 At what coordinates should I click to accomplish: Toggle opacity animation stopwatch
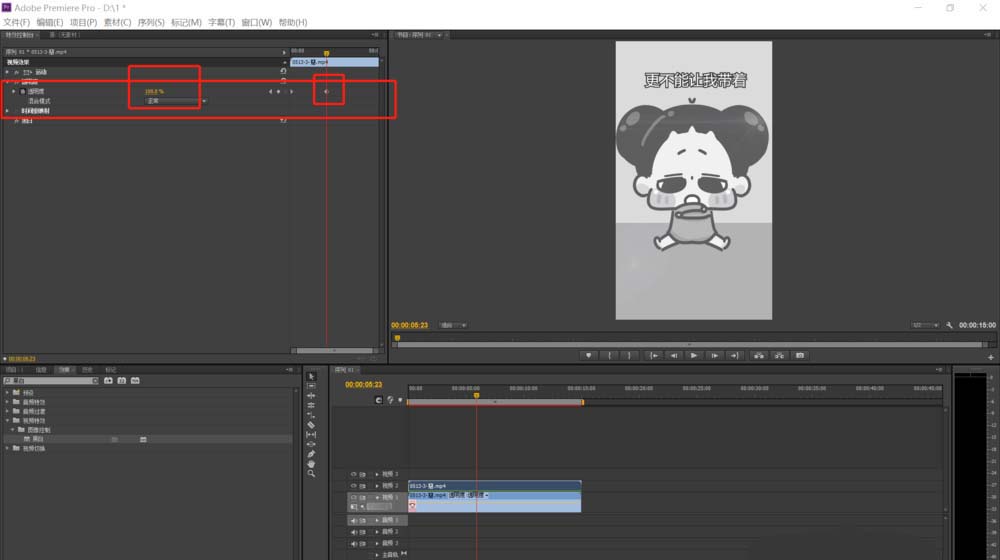pyautogui.click(x=23, y=92)
